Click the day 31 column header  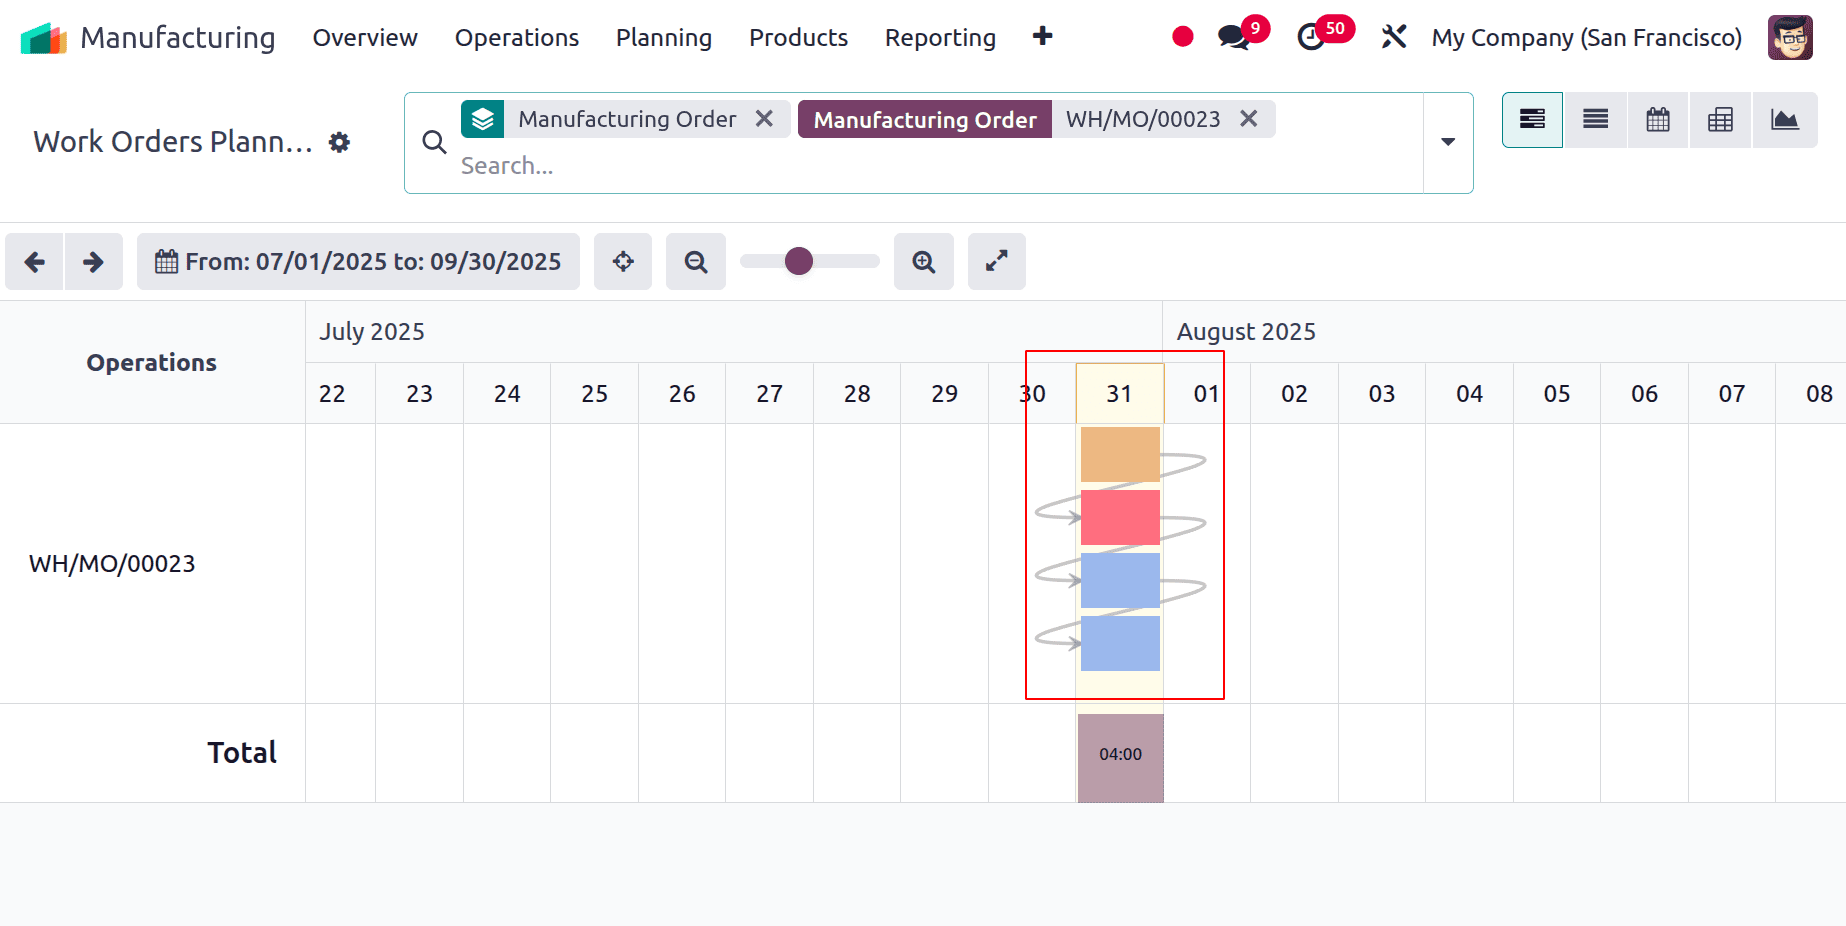1119,394
